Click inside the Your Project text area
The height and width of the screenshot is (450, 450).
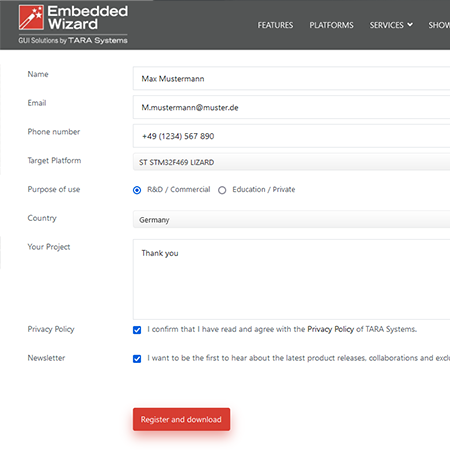(x=291, y=279)
